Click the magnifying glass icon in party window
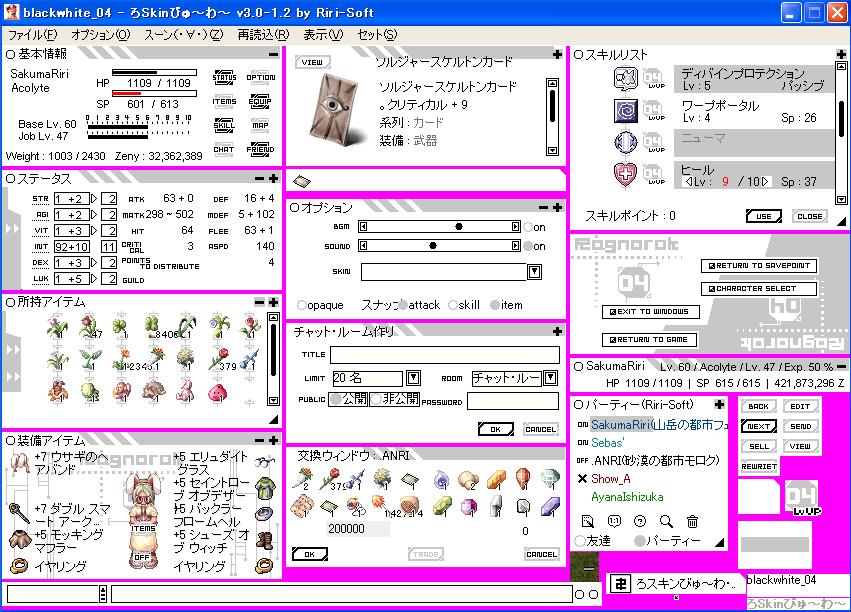 pyautogui.click(x=666, y=521)
